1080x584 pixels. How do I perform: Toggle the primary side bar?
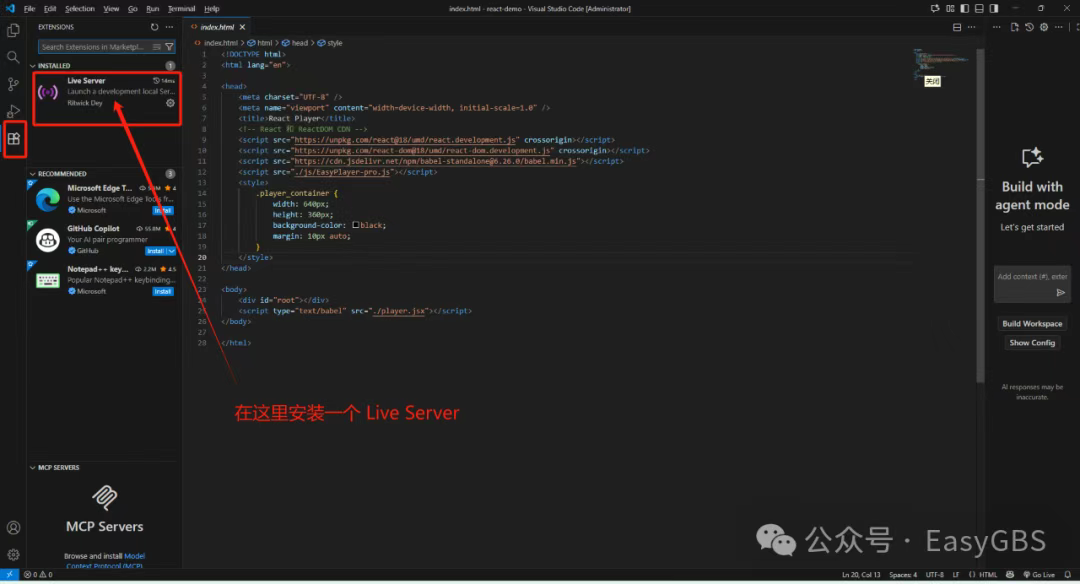pos(964,8)
